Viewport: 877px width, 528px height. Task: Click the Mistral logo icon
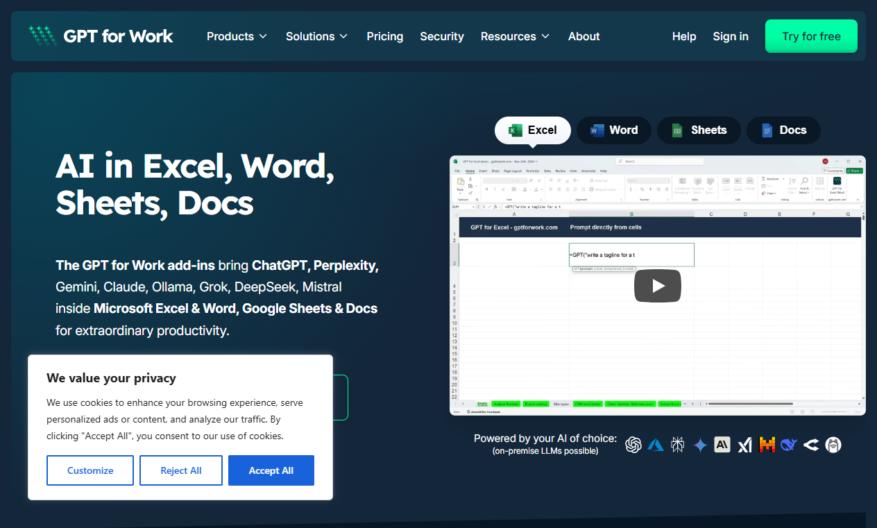click(767, 445)
